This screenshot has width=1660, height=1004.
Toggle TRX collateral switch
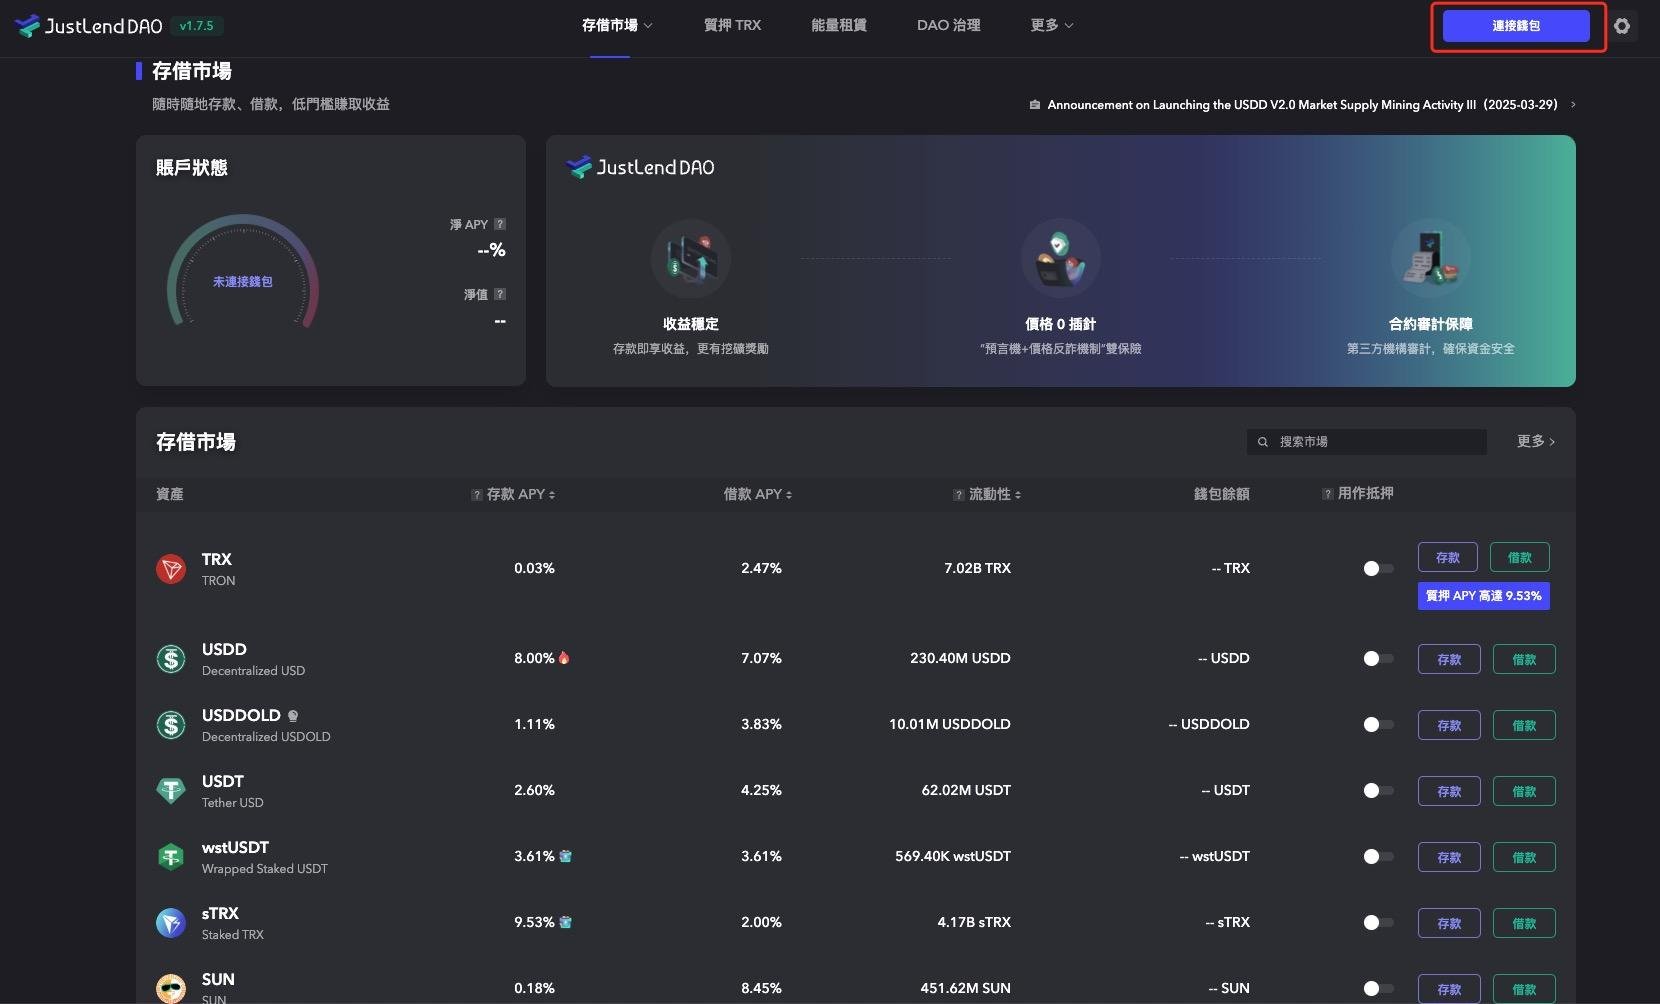[1378, 569]
